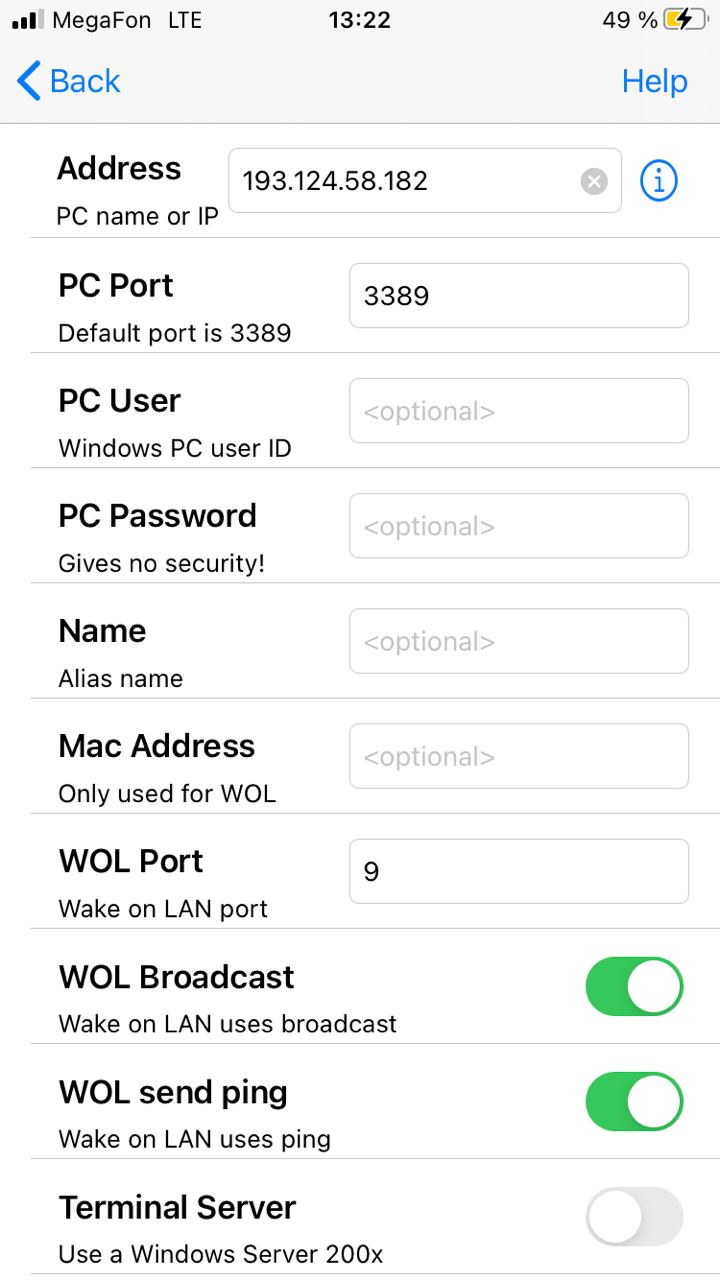Image resolution: width=720 pixels, height=1280 pixels.
Task: Tap the 13:22 clock in status bar
Action: point(359,20)
